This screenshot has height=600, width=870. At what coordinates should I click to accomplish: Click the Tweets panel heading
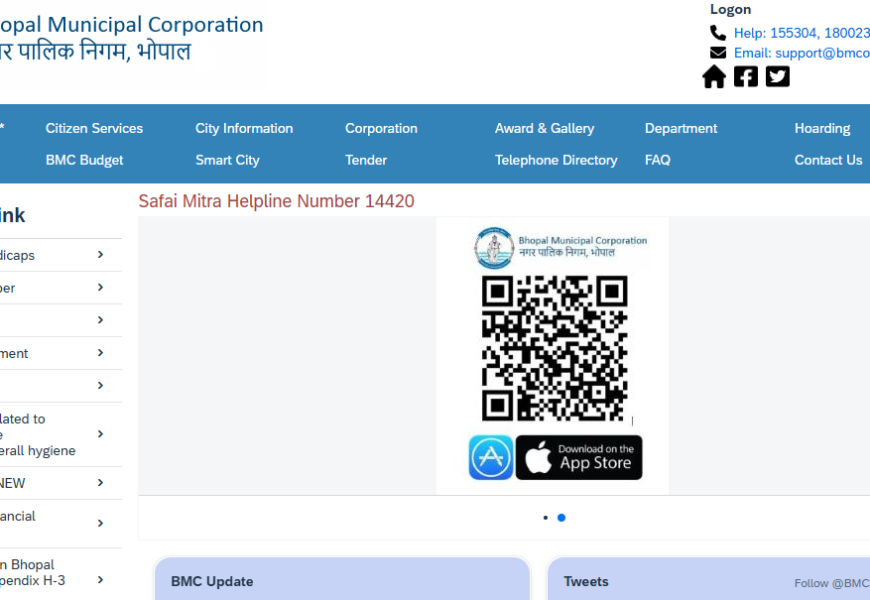tap(586, 582)
